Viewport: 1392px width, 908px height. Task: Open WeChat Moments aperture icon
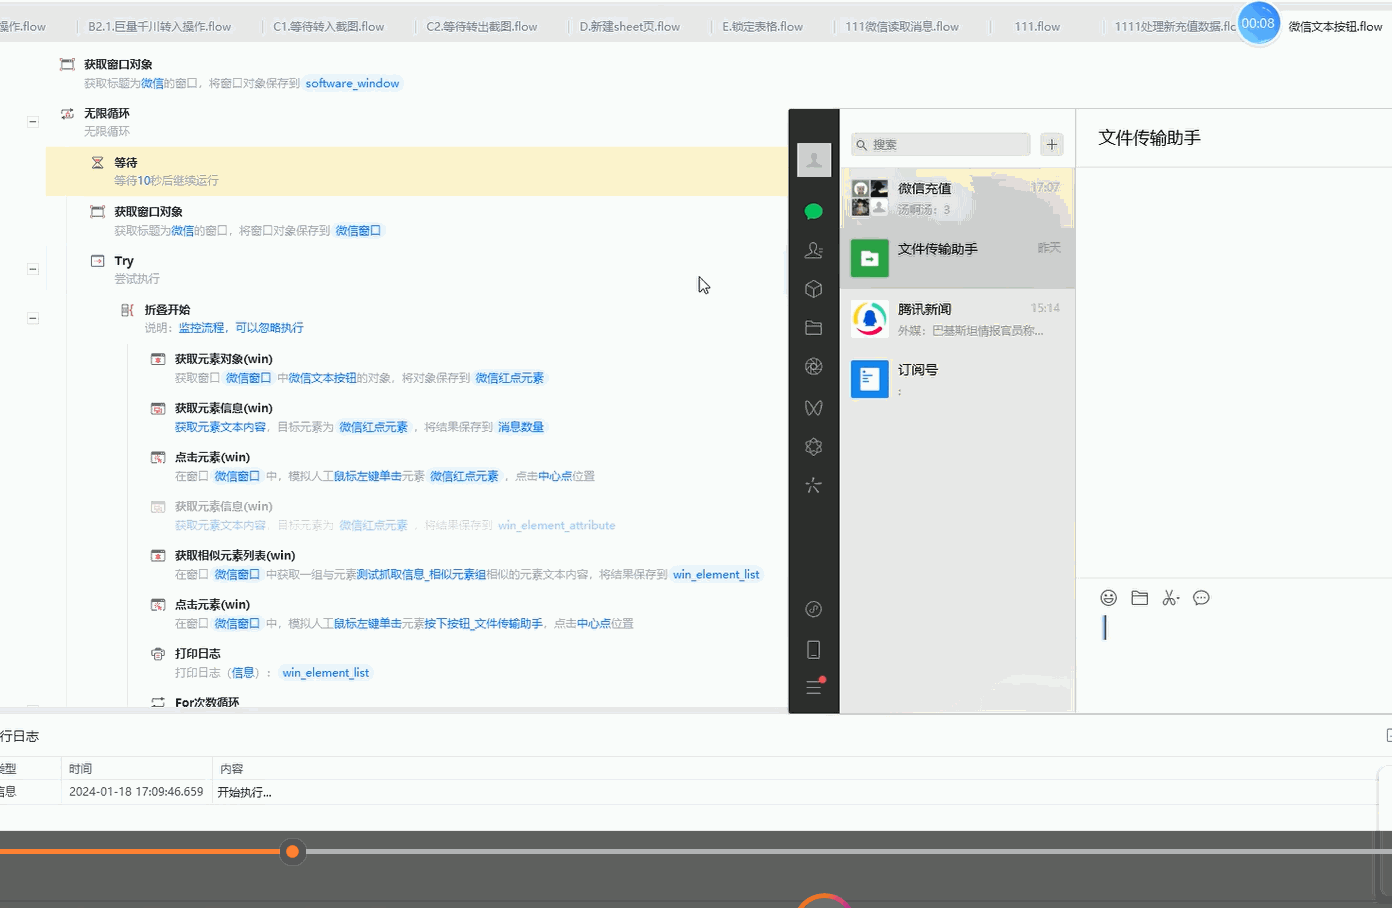click(814, 367)
